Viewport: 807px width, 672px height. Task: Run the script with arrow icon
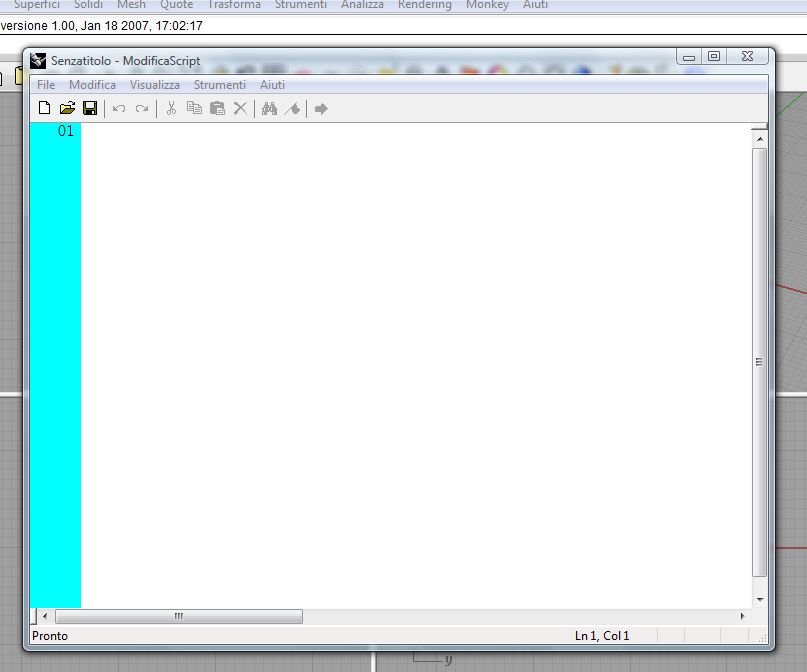pyautogui.click(x=321, y=109)
